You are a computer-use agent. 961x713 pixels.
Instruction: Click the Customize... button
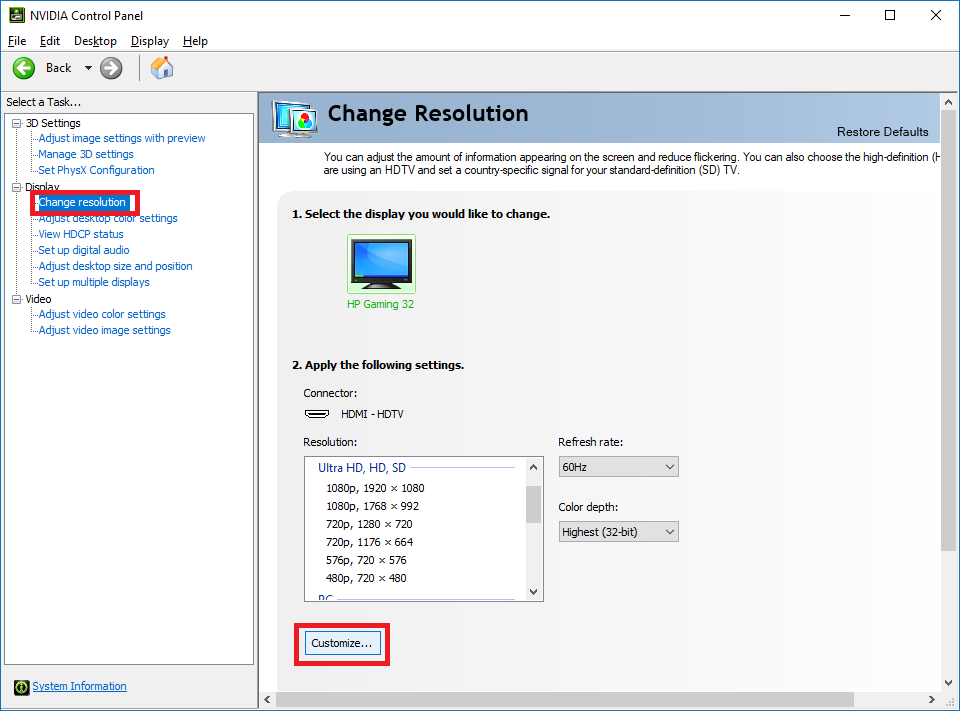341,643
